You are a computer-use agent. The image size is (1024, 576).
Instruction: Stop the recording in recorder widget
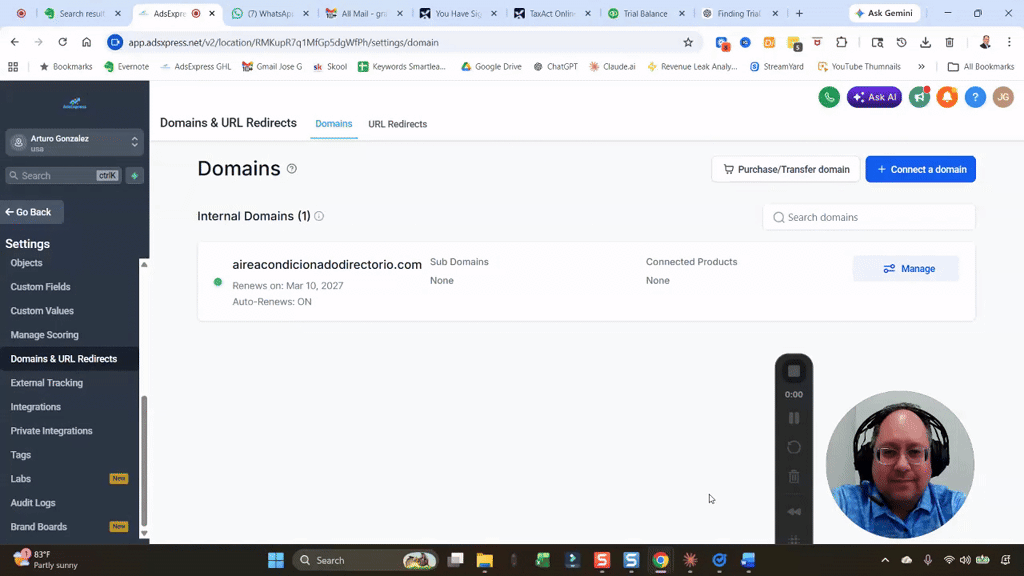(793, 372)
